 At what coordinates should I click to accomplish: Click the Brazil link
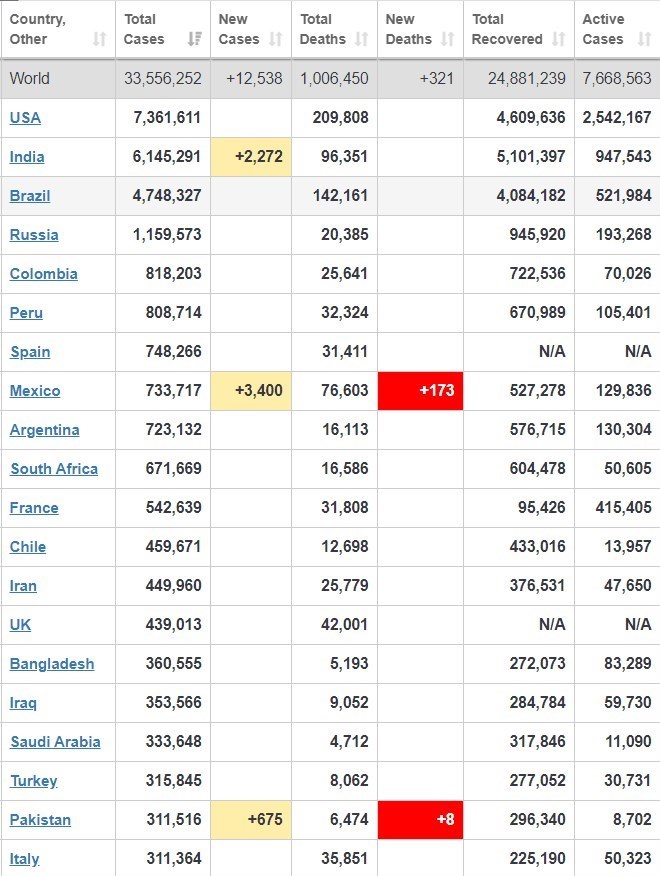click(30, 196)
